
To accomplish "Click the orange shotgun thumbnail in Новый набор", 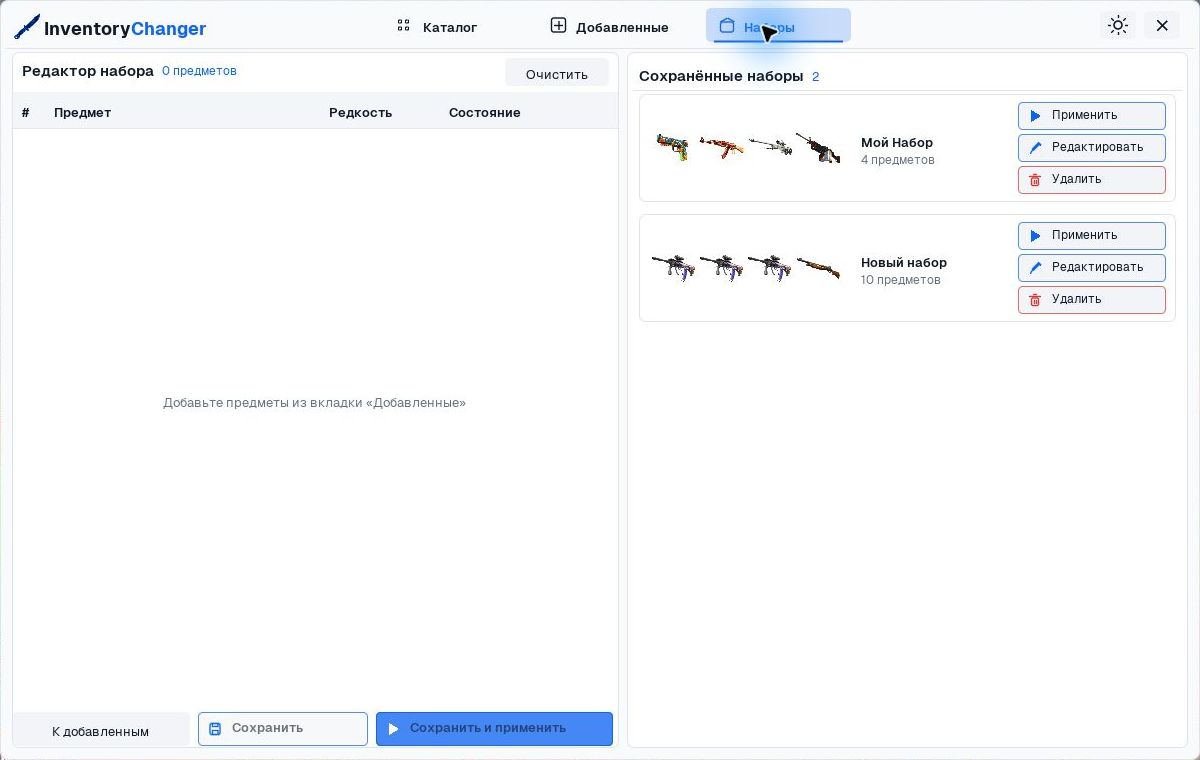I will click(818, 268).
